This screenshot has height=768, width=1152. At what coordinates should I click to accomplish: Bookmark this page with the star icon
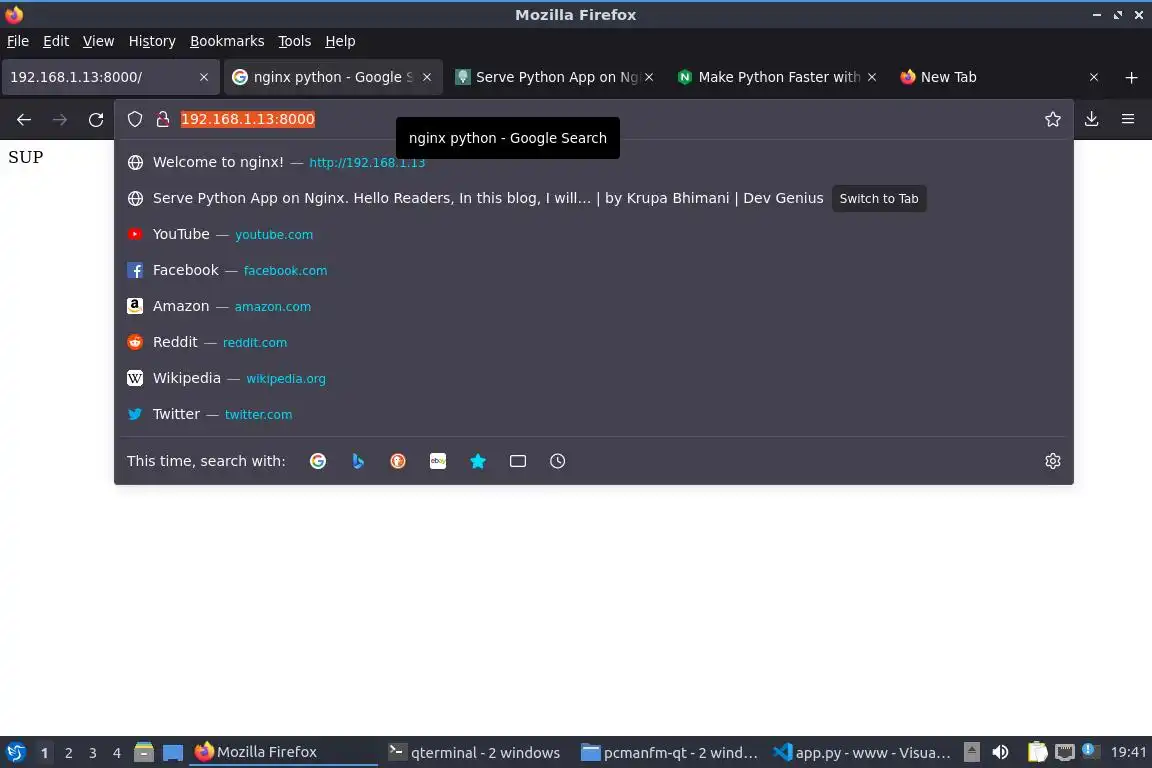point(1053,119)
